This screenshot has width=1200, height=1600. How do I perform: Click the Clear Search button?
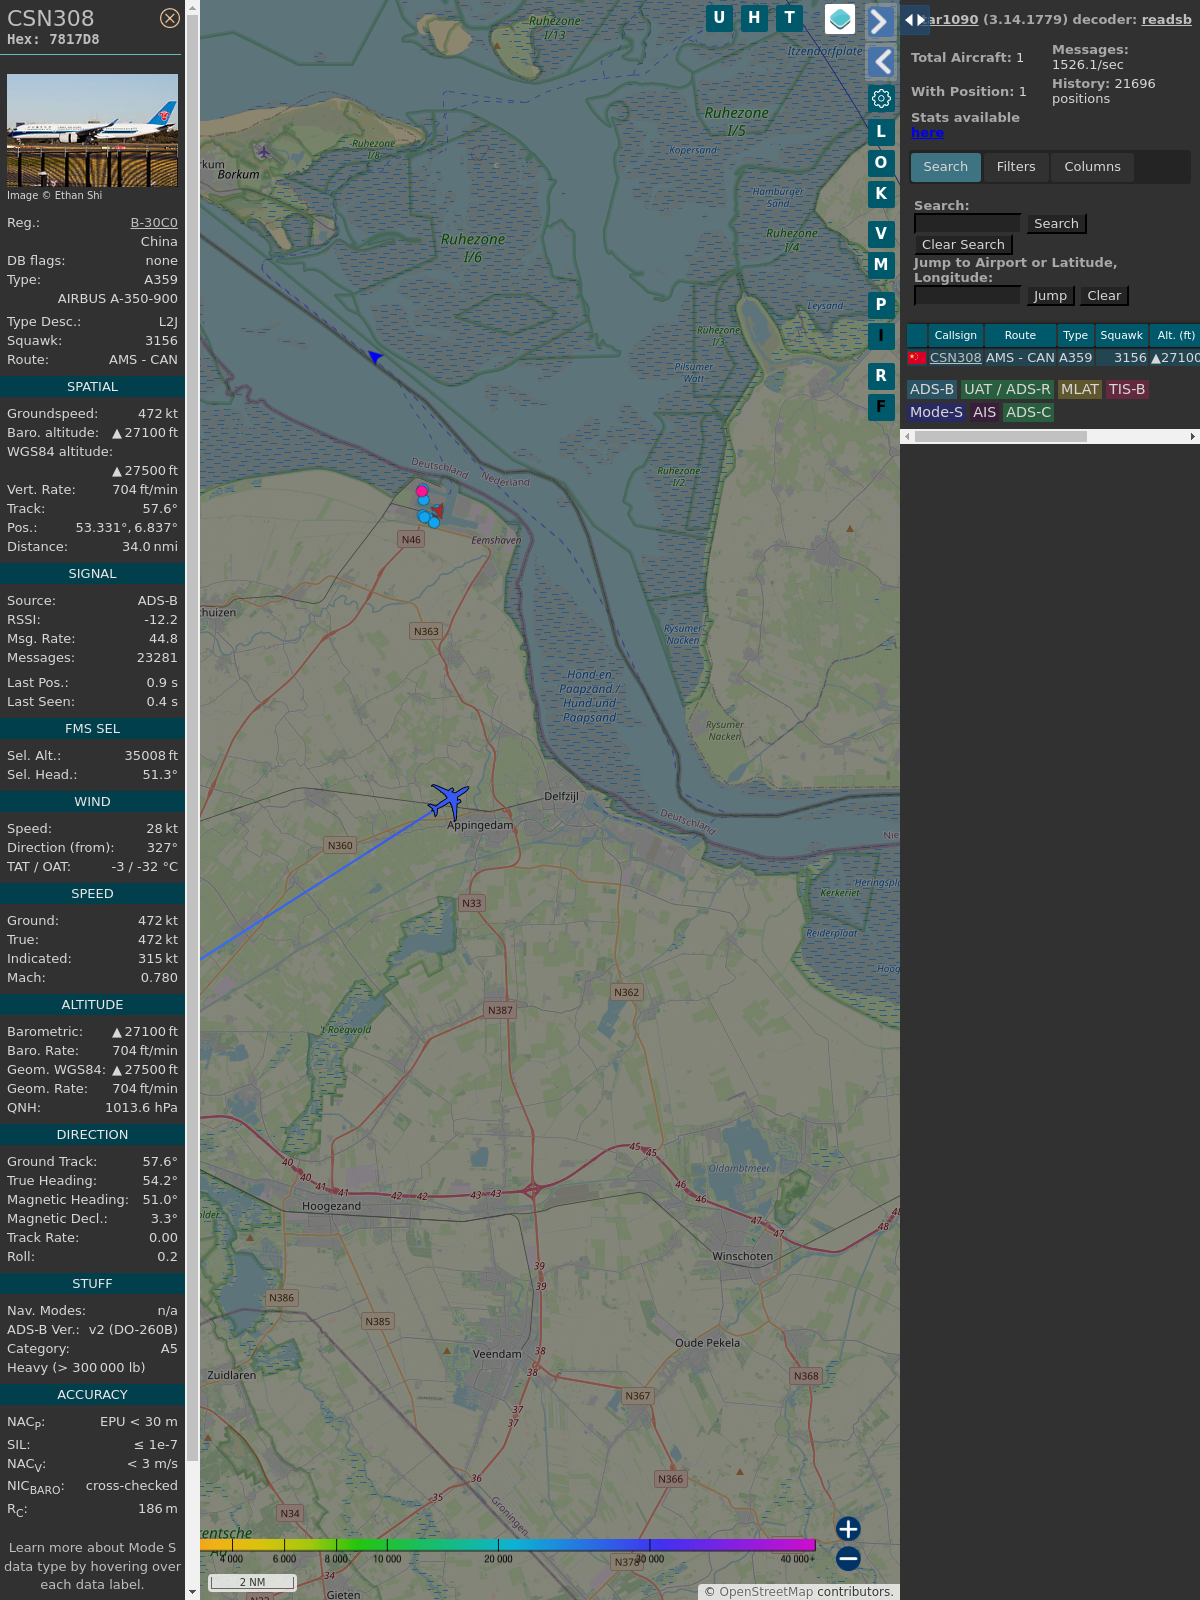pos(963,245)
